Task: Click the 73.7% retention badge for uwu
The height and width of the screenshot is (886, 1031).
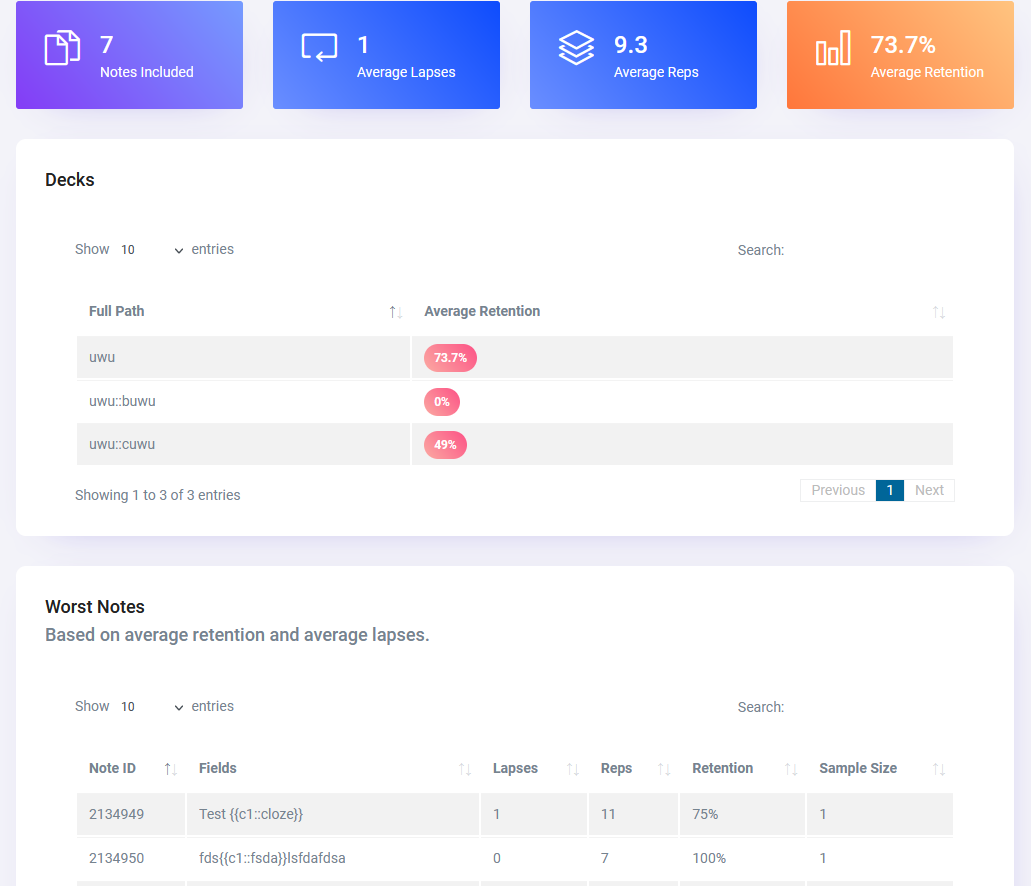Action: pos(450,358)
